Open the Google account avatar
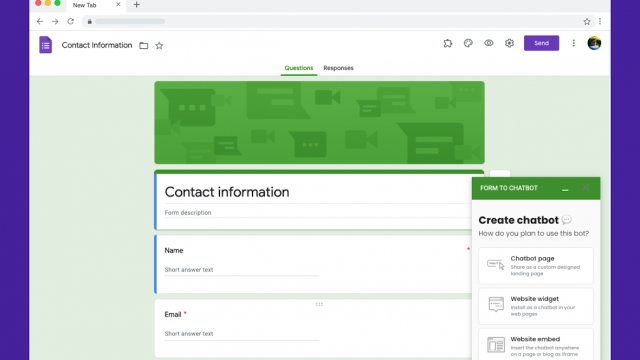The image size is (640, 360). click(x=594, y=43)
